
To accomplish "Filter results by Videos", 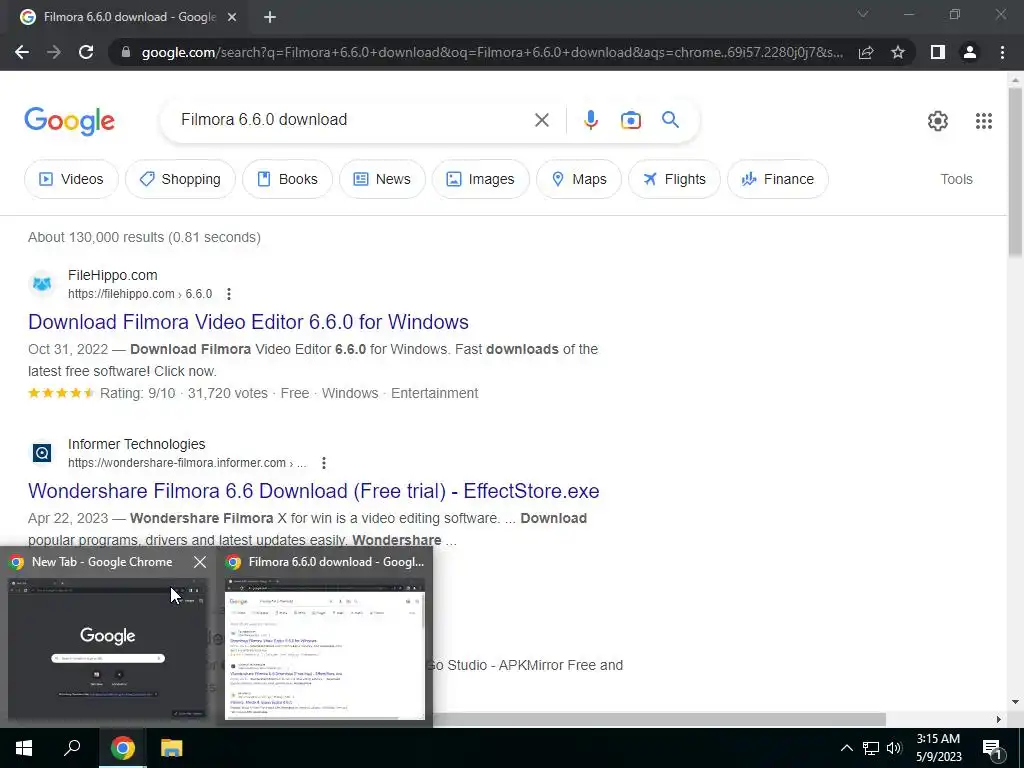I will pyautogui.click(x=71, y=179).
